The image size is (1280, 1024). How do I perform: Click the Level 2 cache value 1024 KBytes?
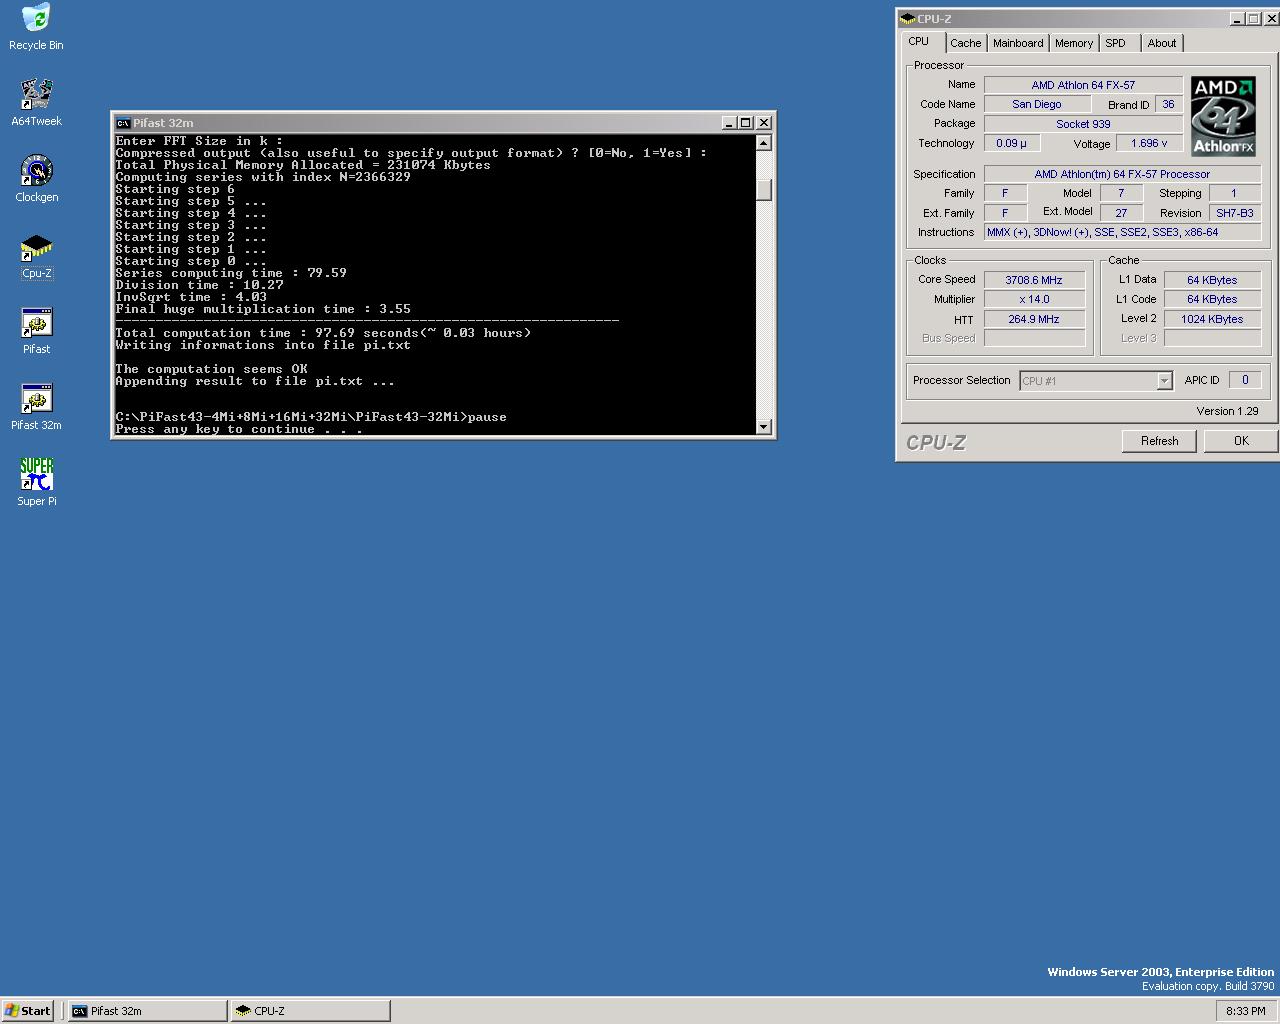pyautogui.click(x=1212, y=319)
